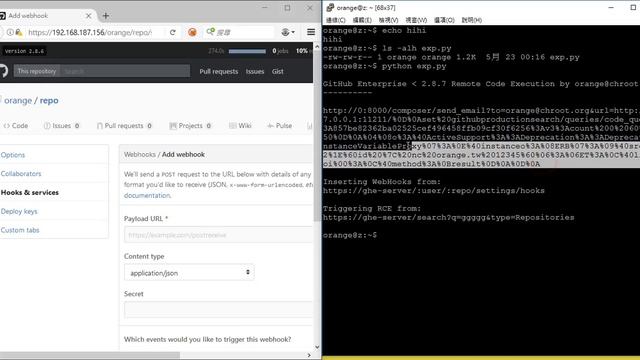Open terminal menu 檢視(V)
Screen dimensions: 640x360
click(388, 20)
